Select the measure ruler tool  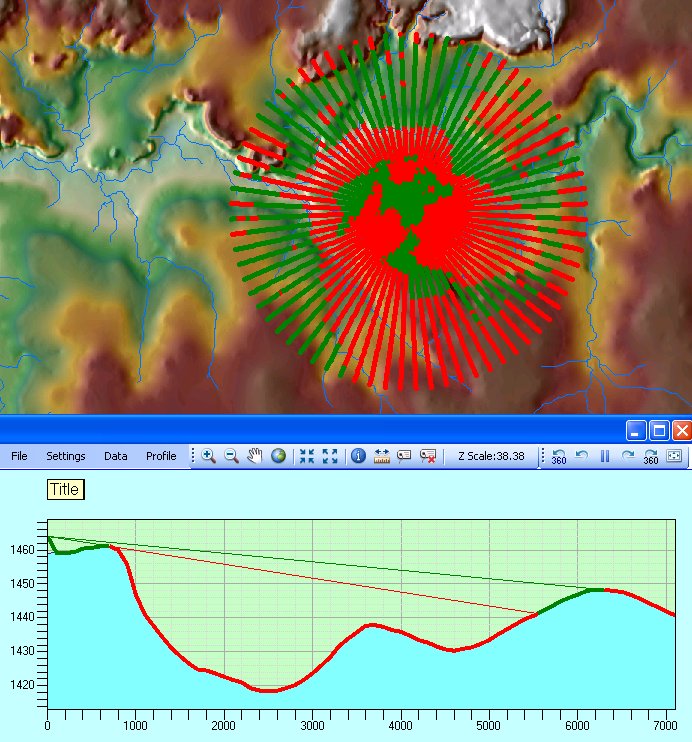pyautogui.click(x=381, y=456)
